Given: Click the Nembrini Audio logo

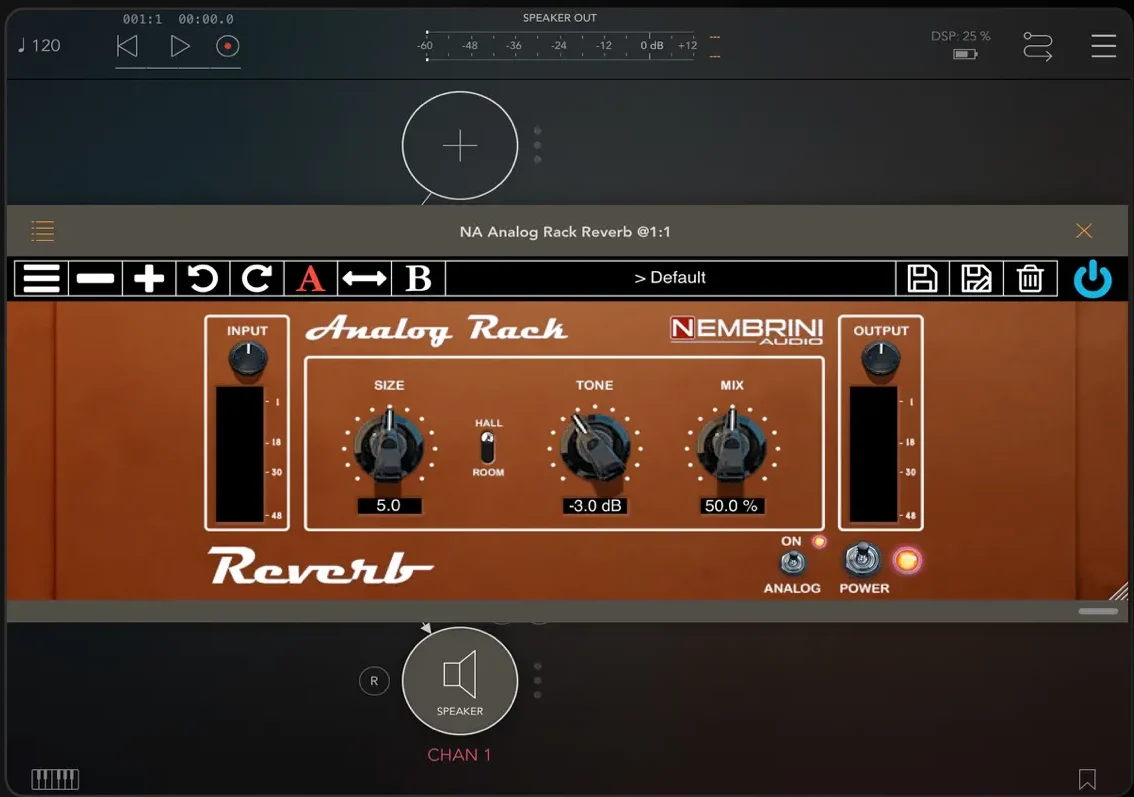Looking at the screenshot, I should 746,331.
